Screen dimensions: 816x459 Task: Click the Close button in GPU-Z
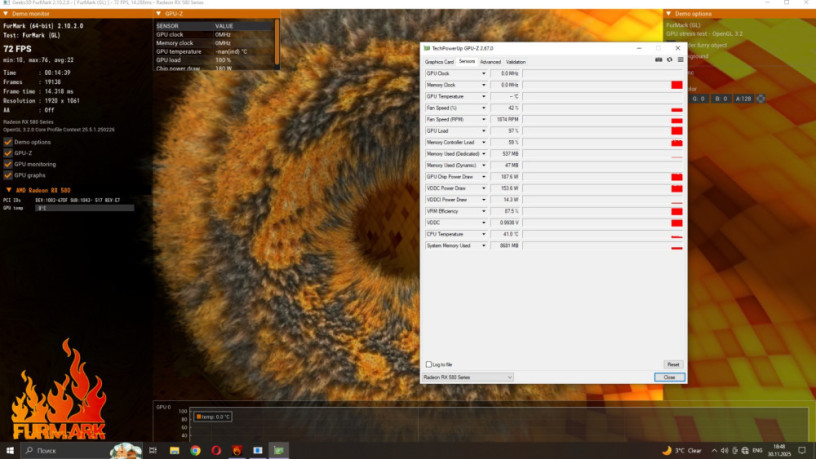click(669, 377)
